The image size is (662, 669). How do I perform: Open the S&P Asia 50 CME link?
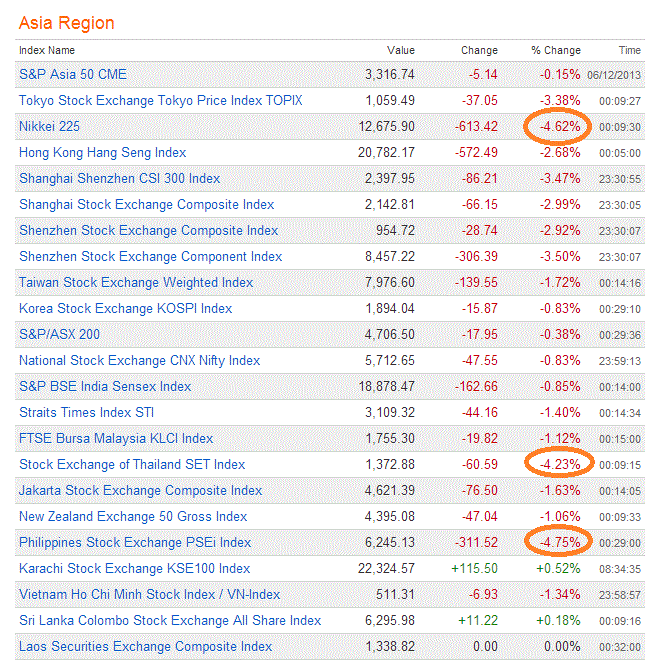[x=73, y=75]
